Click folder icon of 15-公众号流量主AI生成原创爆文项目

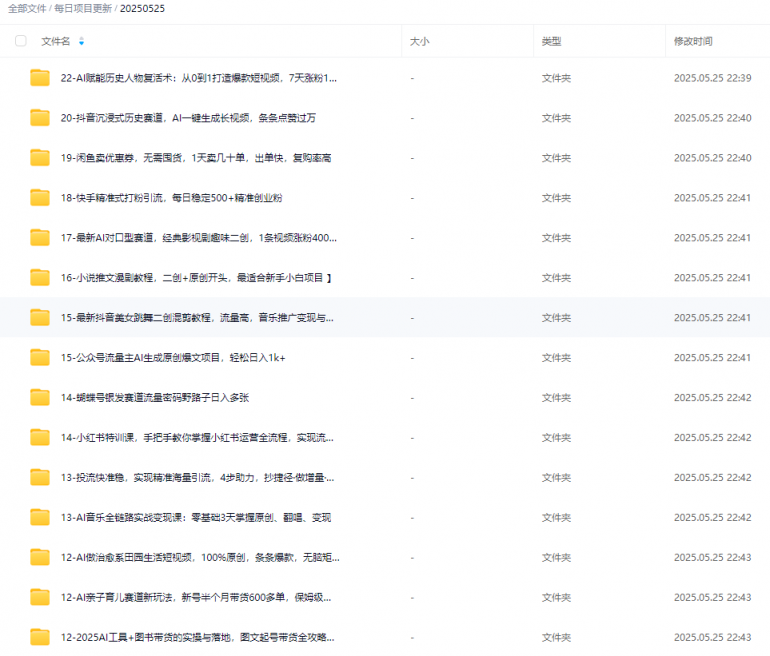pos(40,358)
